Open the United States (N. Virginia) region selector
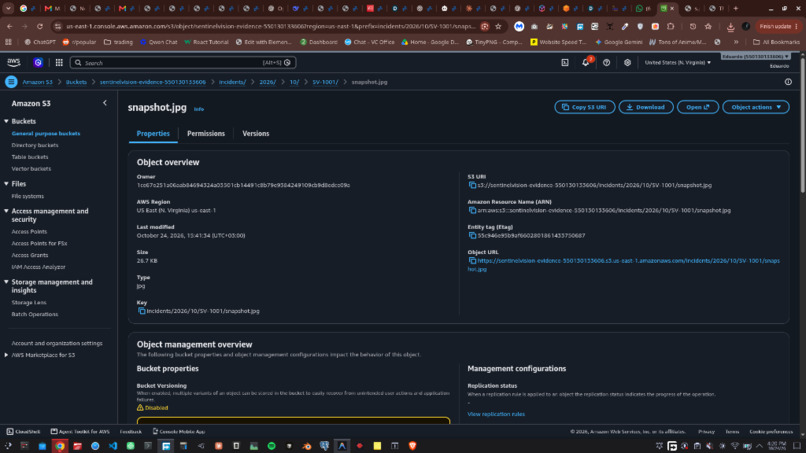The image size is (806, 453). tap(677, 62)
